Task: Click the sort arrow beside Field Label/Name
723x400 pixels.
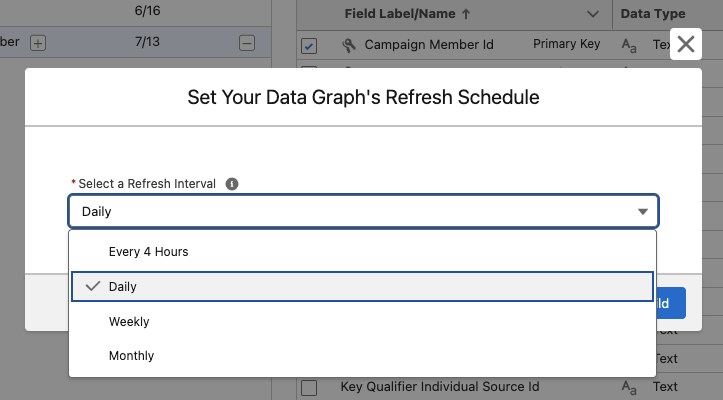Action: click(466, 14)
